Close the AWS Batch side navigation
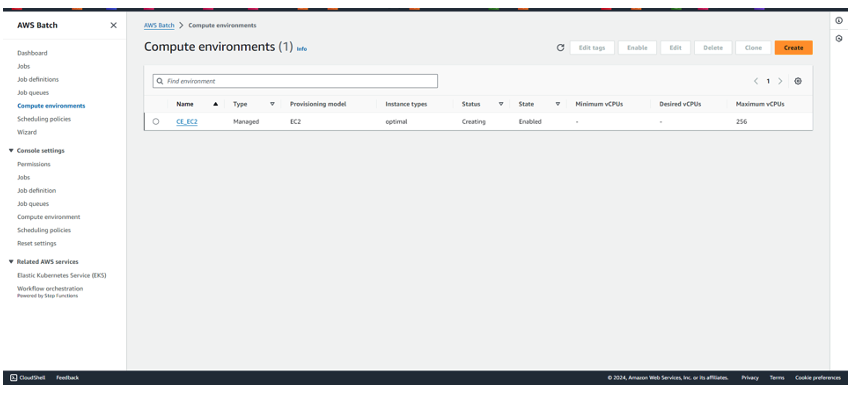854x394 pixels. tap(113, 25)
